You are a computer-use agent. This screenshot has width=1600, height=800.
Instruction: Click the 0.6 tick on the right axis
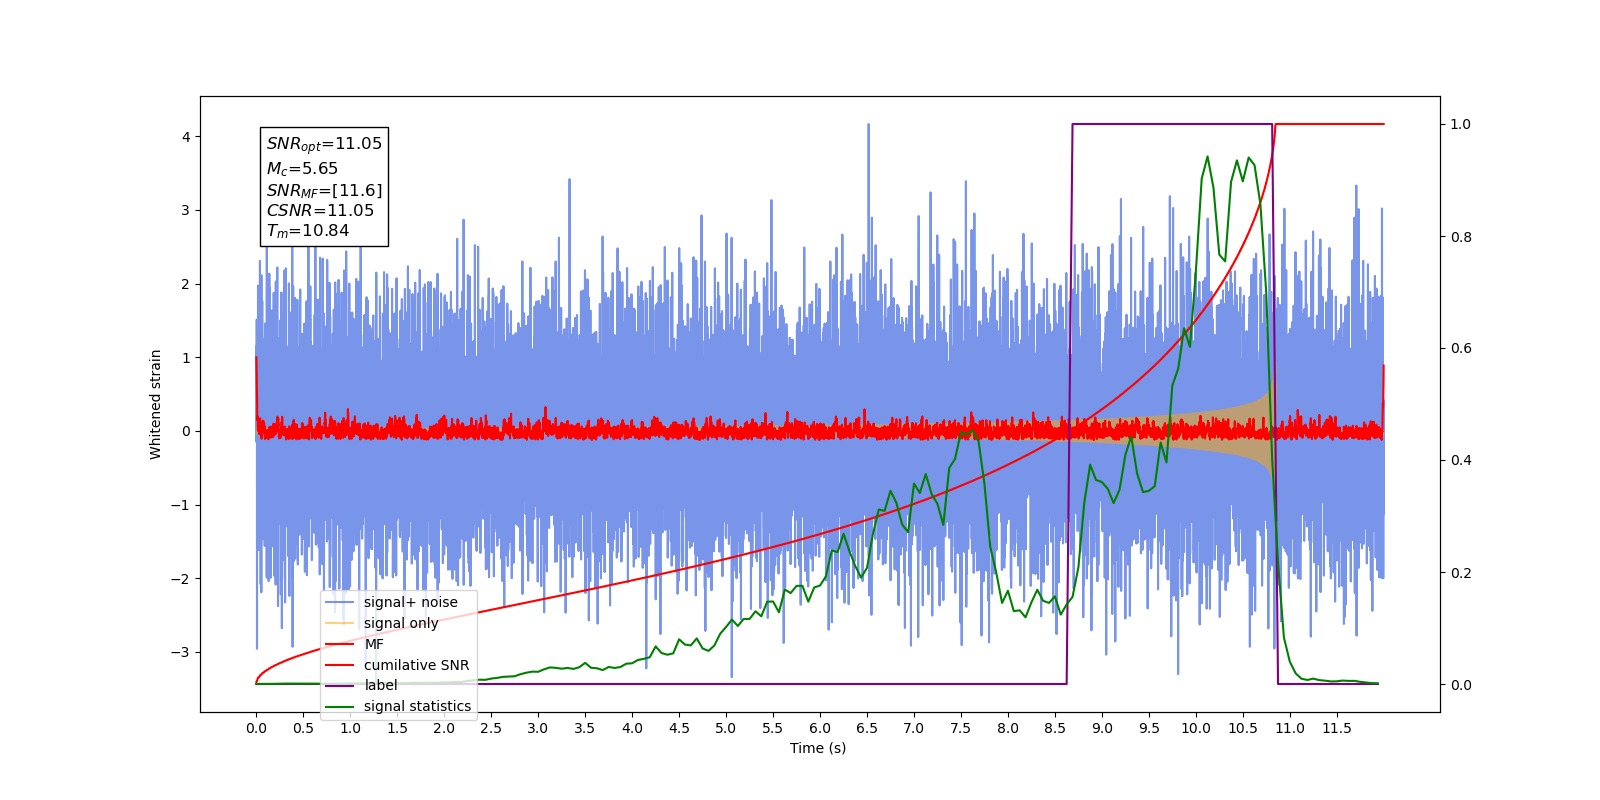[x=1461, y=349]
